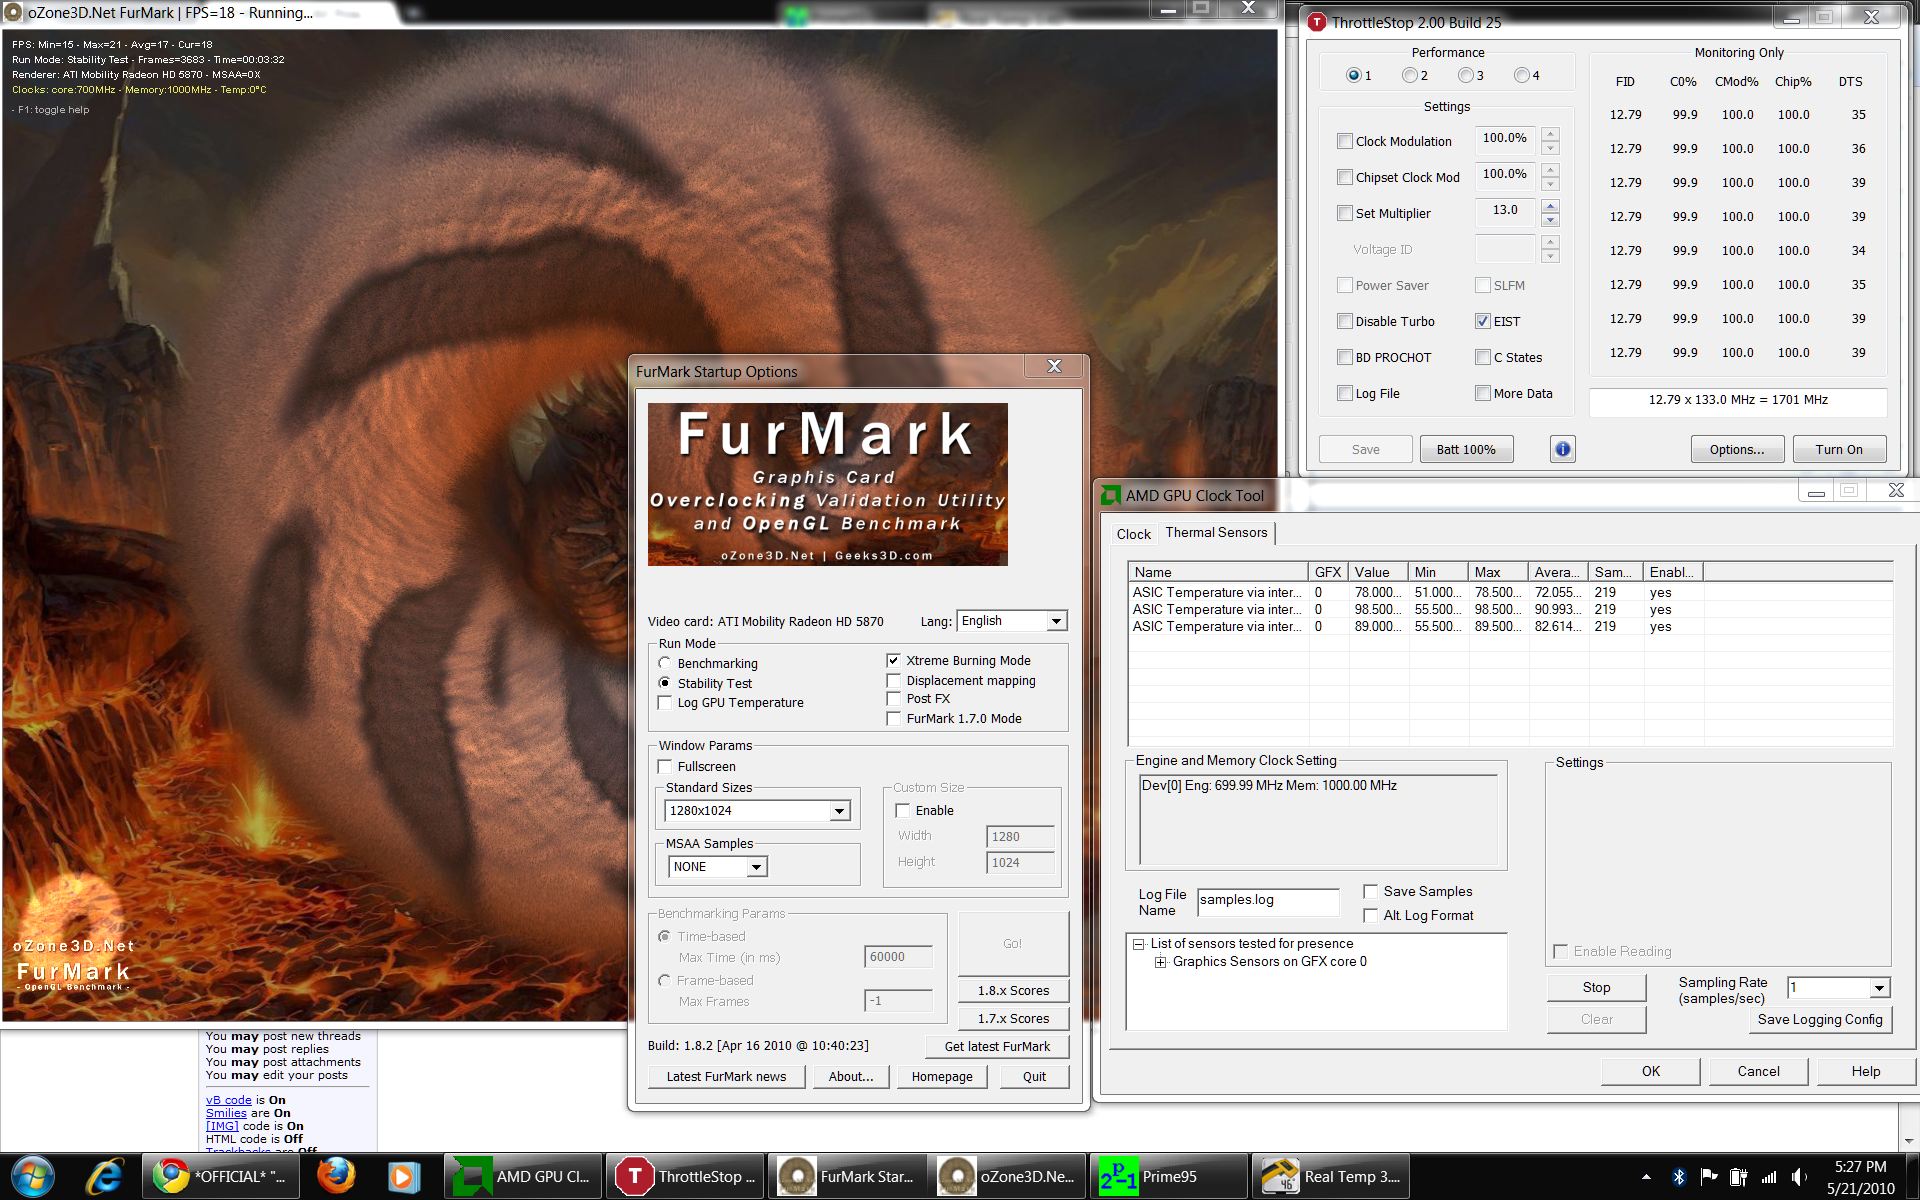The height and width of the screenshot is (1200, 1920).
Task: Enable the Clock Modulation checkbox
Action: [1345, 141]
